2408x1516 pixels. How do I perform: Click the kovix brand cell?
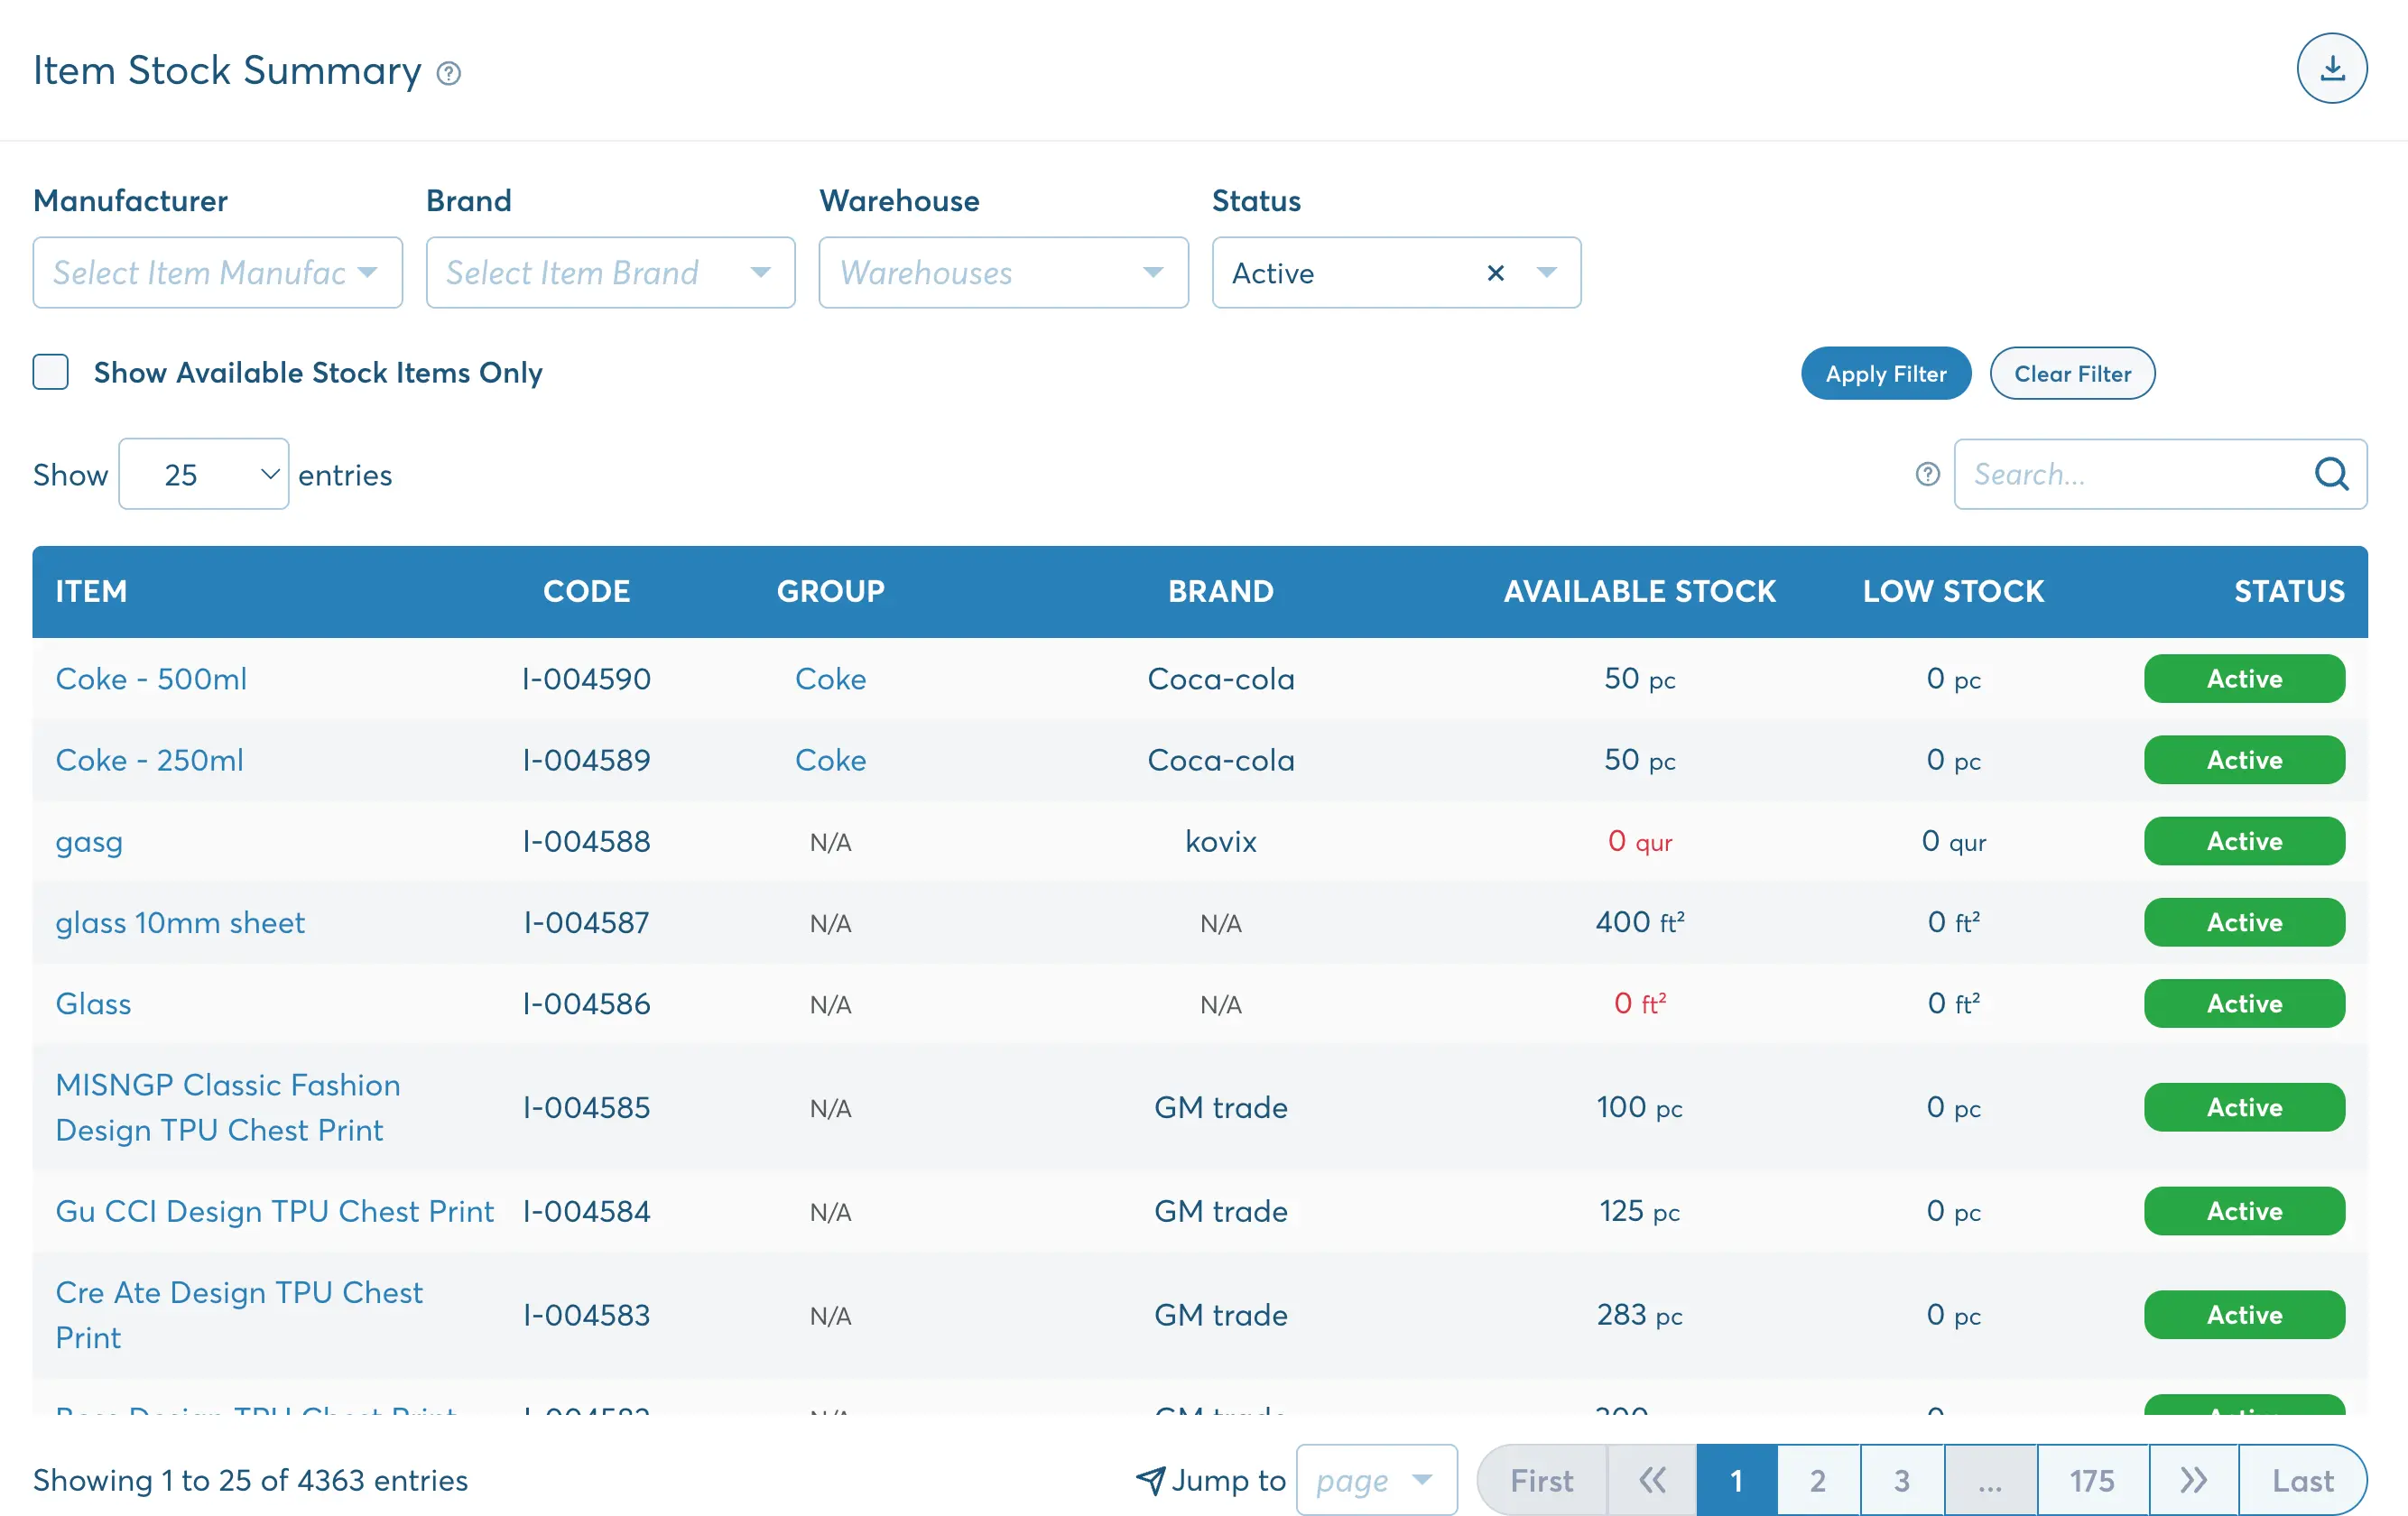pyautogui.click(x=1220, y=841)
